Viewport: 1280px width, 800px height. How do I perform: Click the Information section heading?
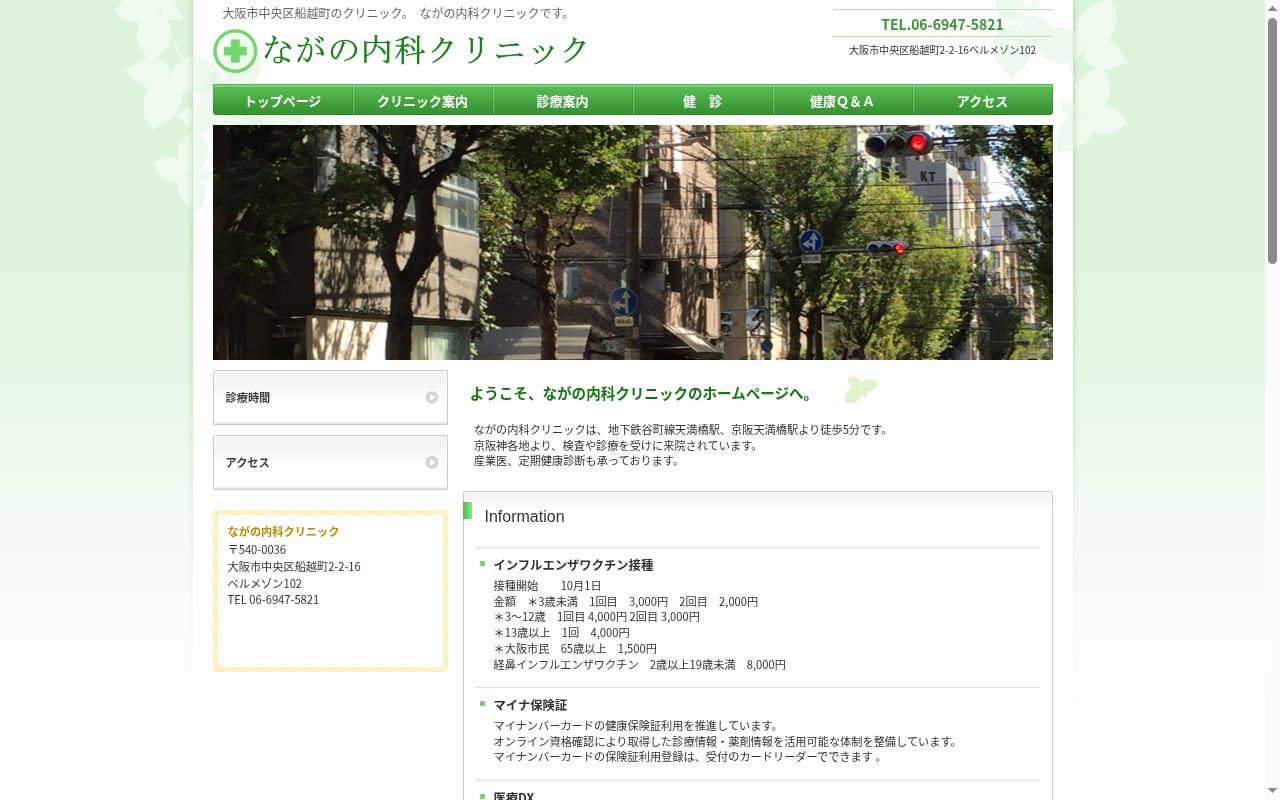(524, 517)
